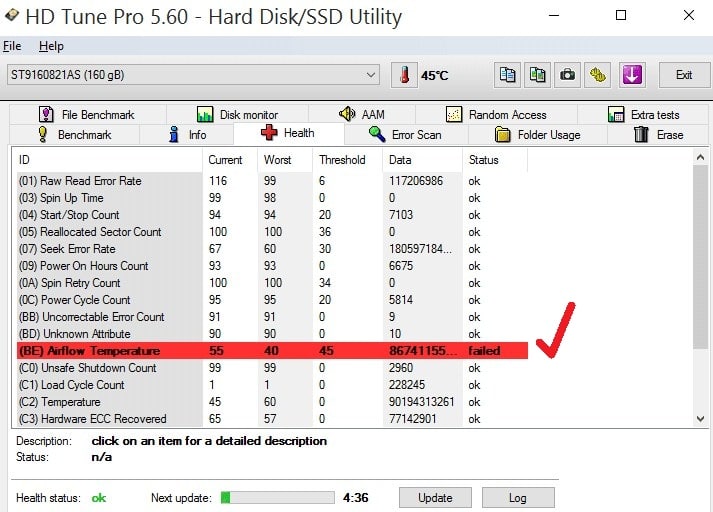713x512 pixels.
Task: Click the copy screenshot to clipboard icon
Action: pos(537,75)
